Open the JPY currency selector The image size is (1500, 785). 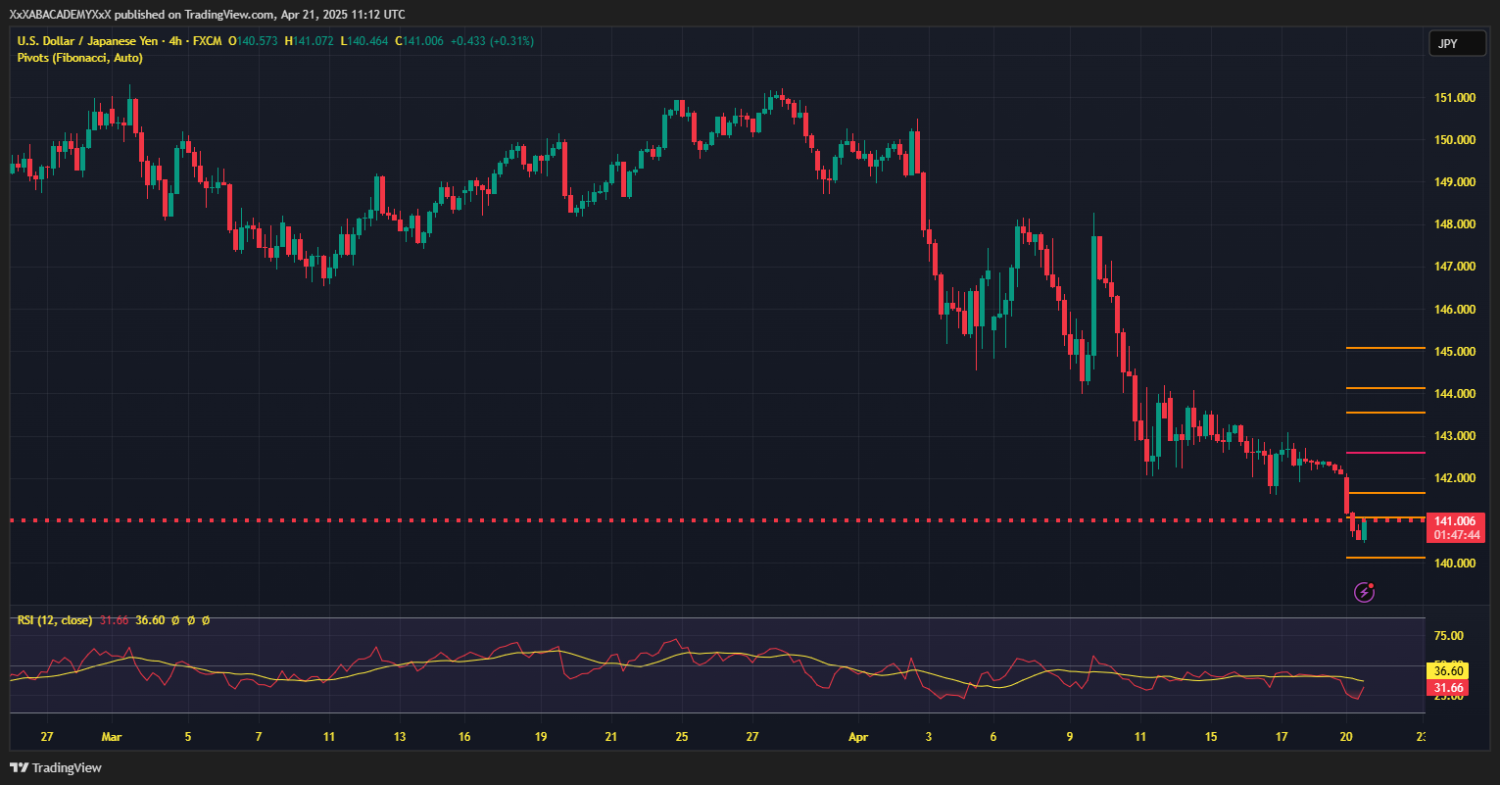(x=1456, y=44)
